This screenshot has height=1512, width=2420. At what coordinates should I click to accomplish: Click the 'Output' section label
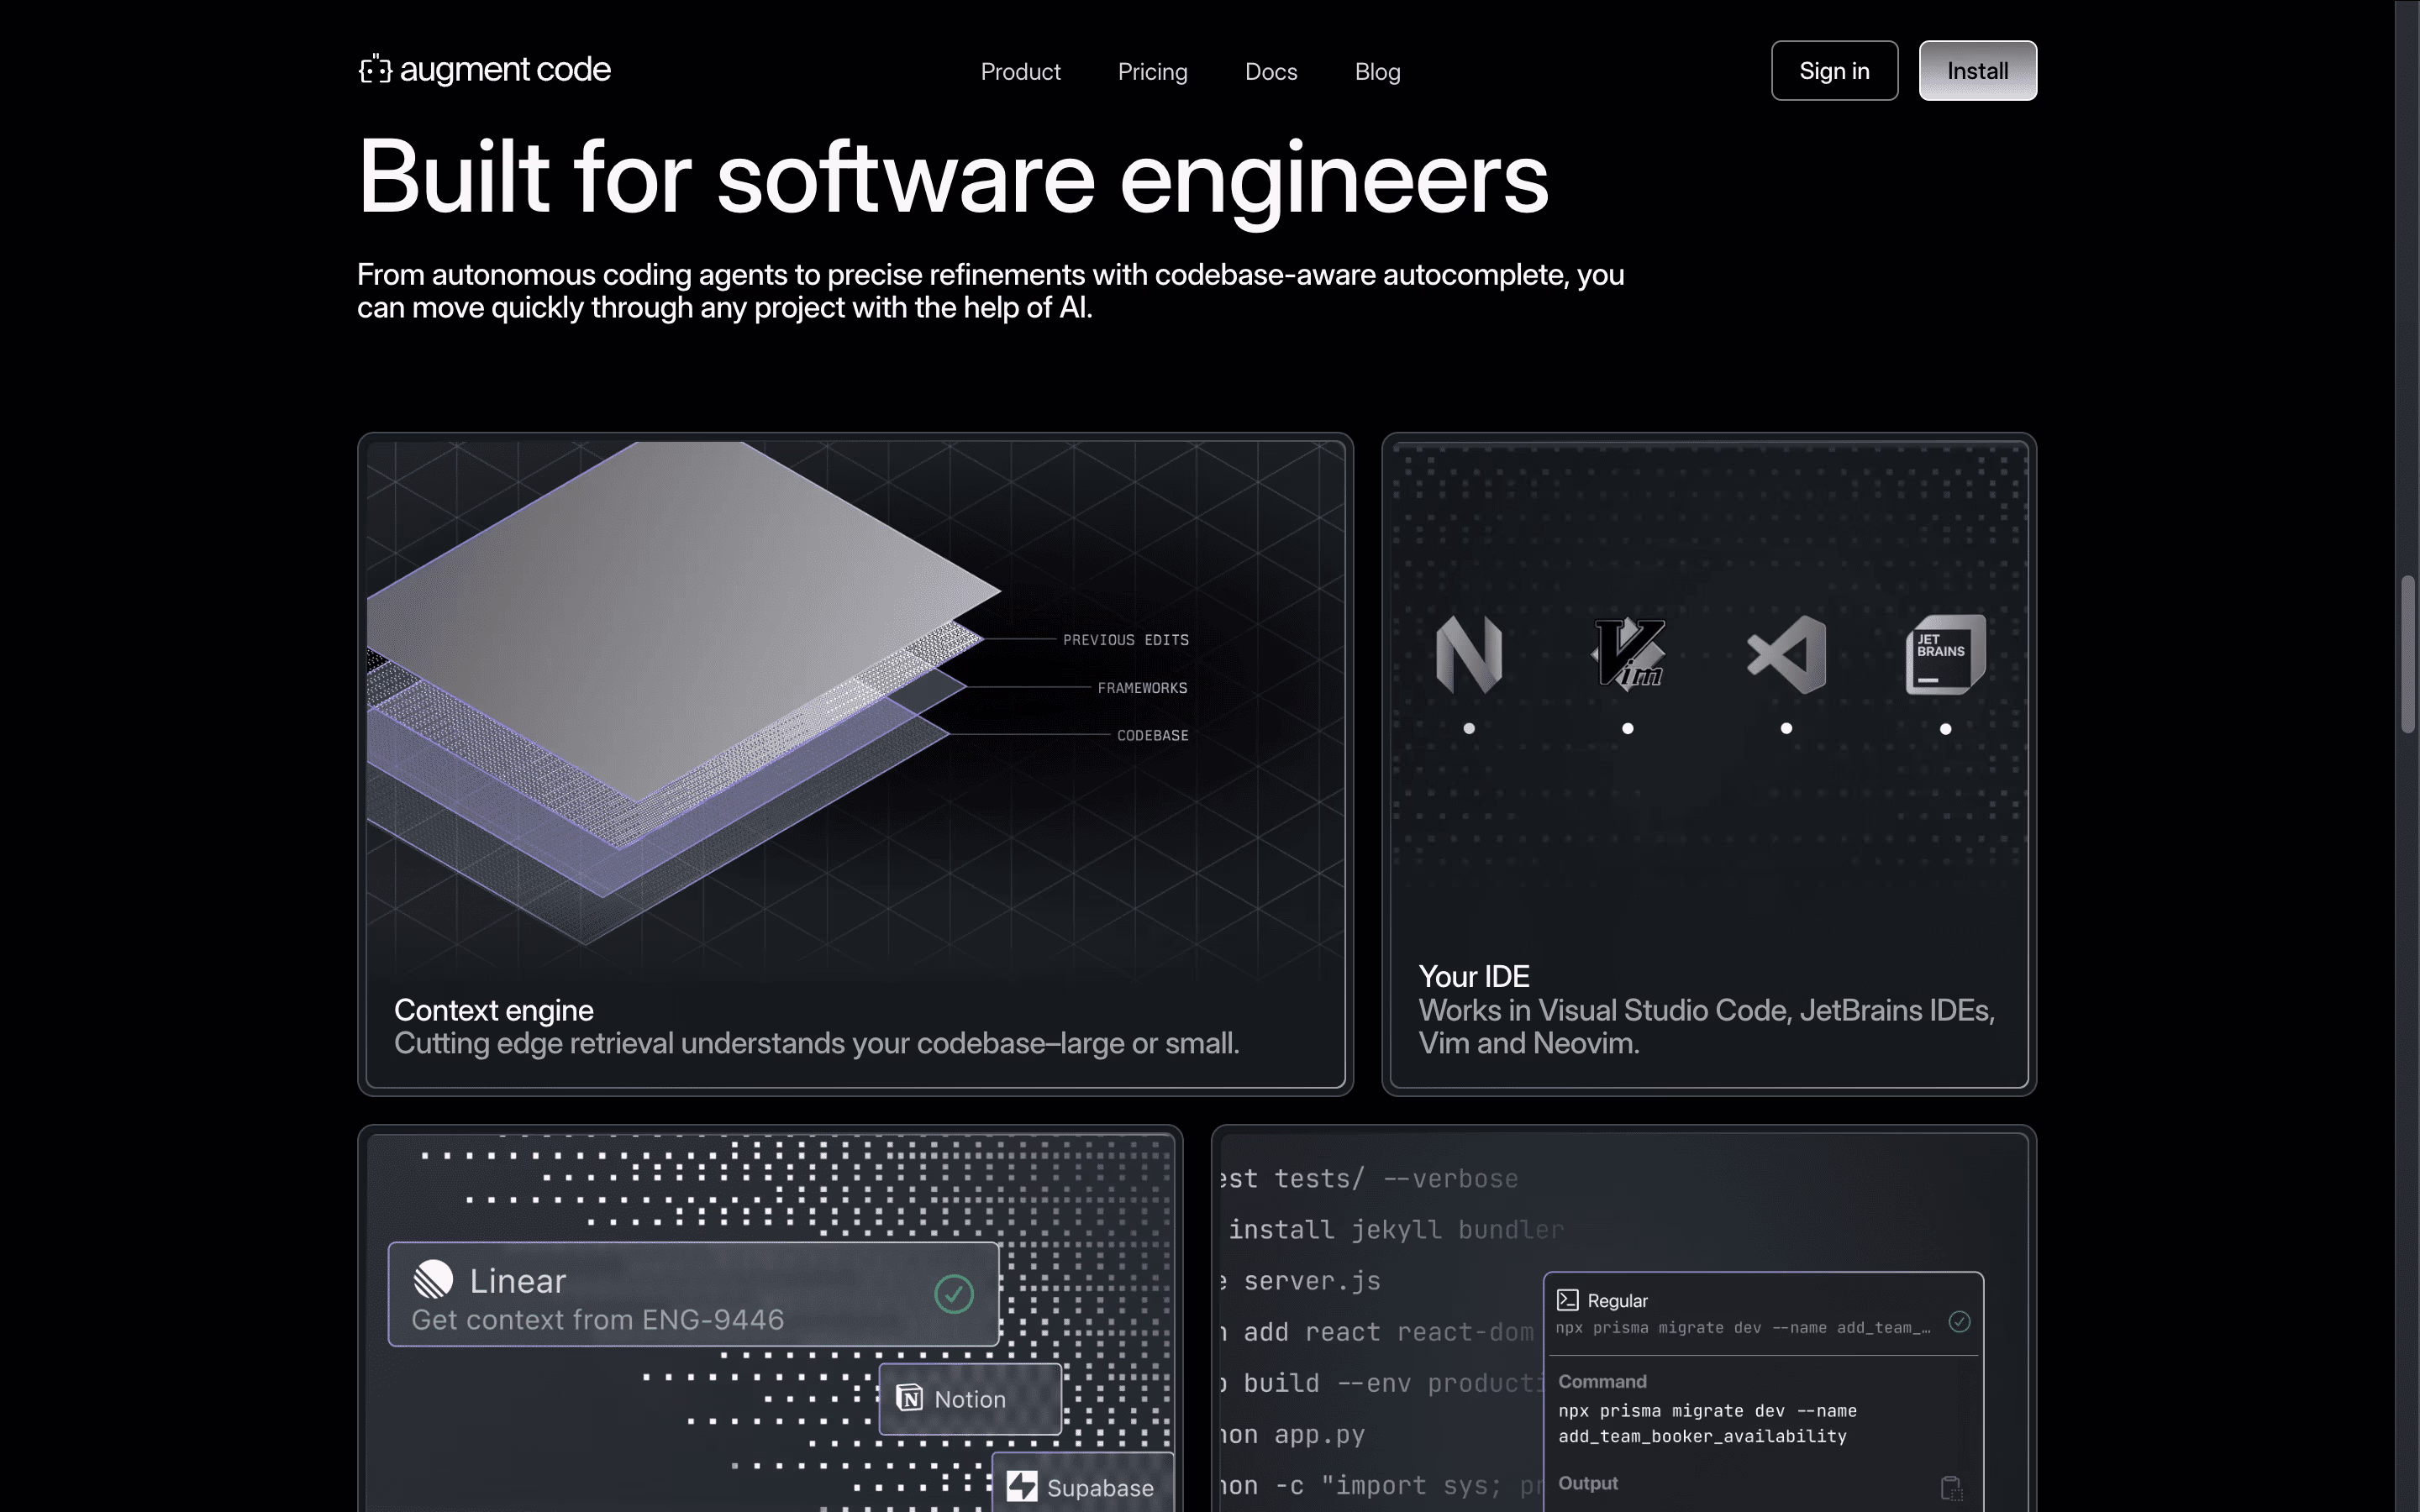coord(1588,1483)
